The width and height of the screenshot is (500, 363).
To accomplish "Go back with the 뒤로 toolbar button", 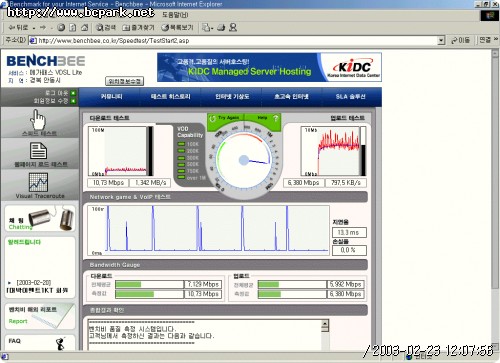I will [x=19, y=28].
